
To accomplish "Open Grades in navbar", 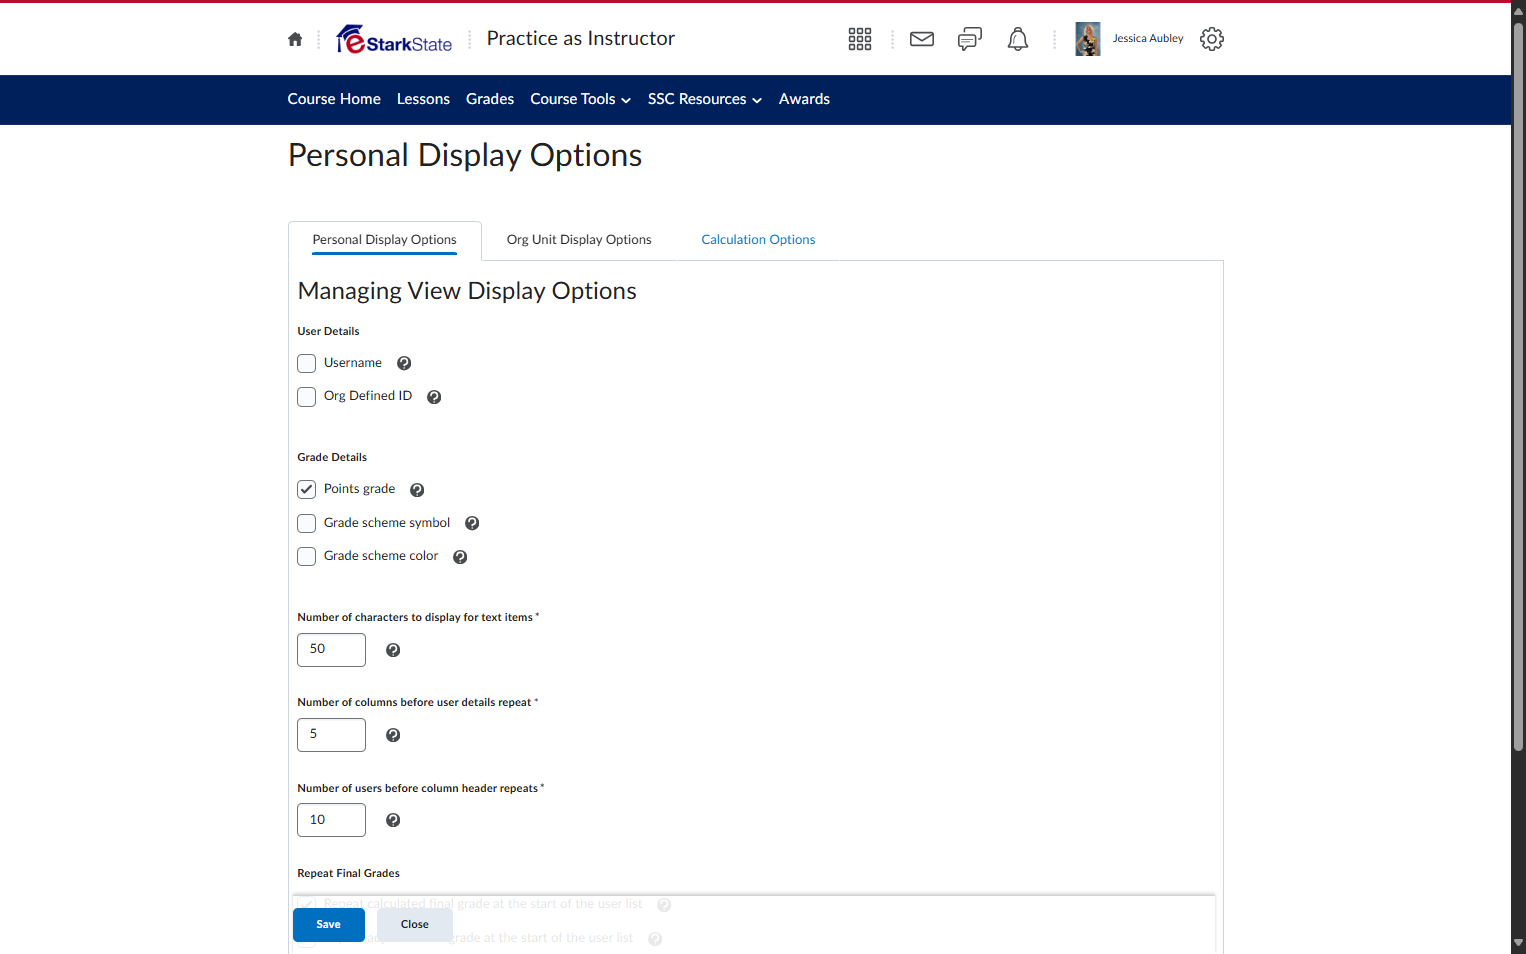I will pyautogui.click(x=490, y=99).
